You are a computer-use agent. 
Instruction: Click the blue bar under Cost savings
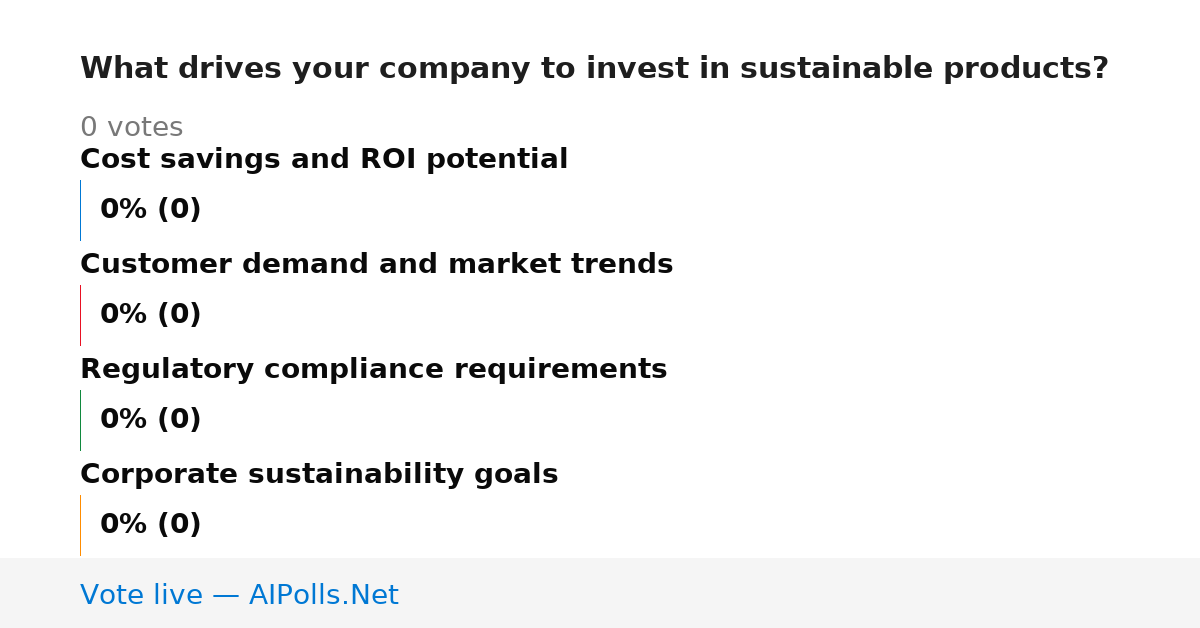[80, 210]
